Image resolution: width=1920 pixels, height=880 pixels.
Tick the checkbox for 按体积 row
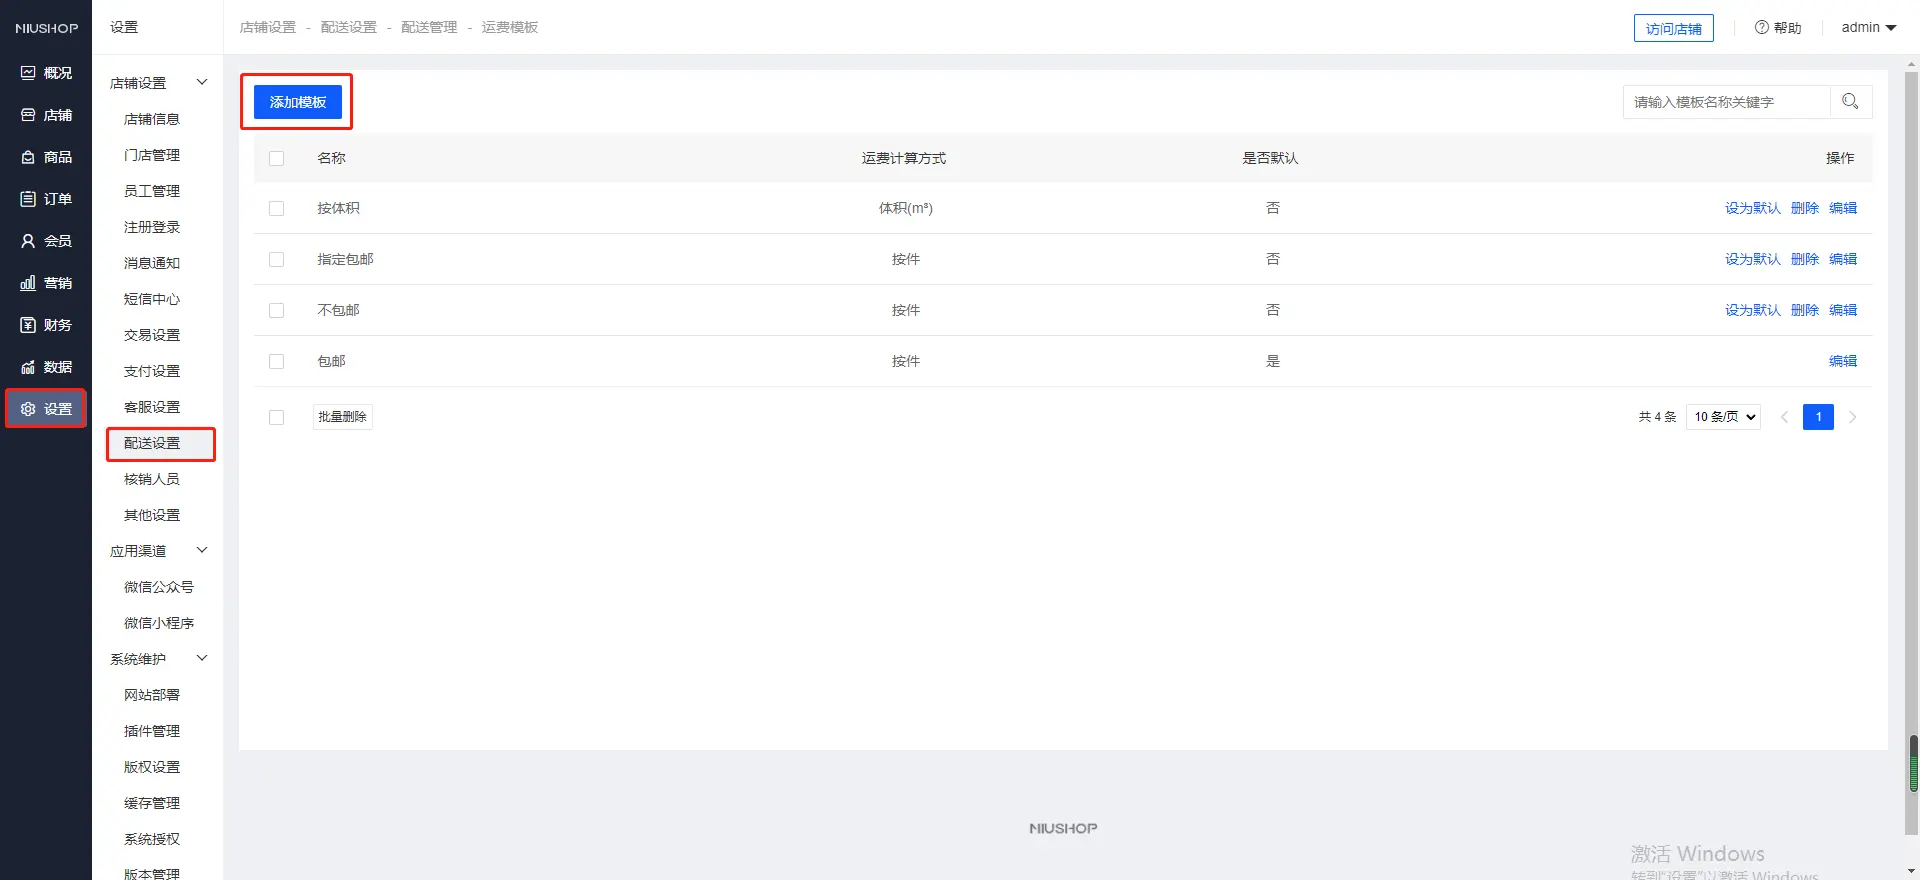click(277, 208)
